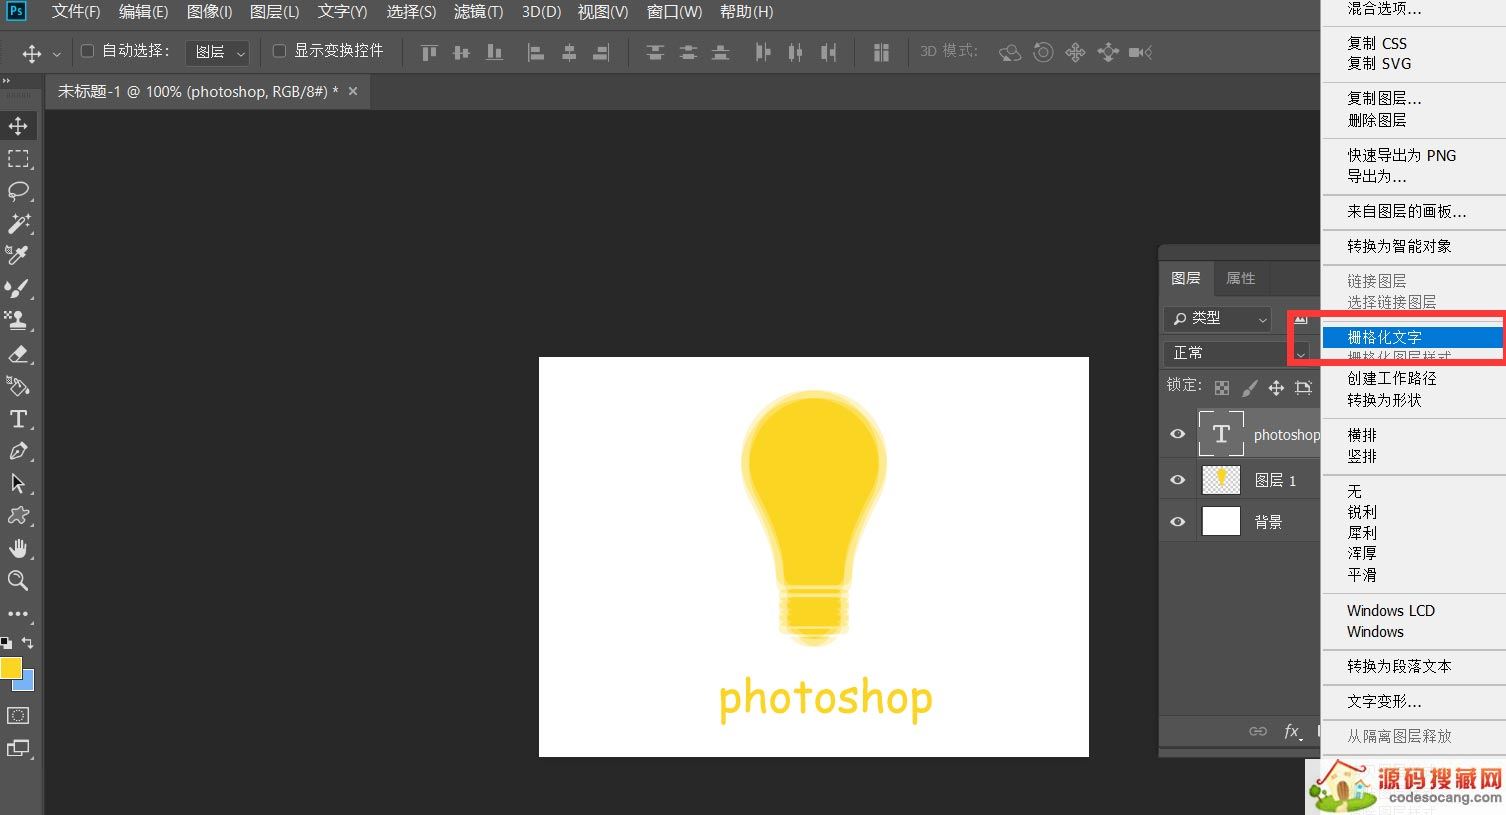
Task: Click the yellow foreground color swatch
Action: (x=10, y=667)
